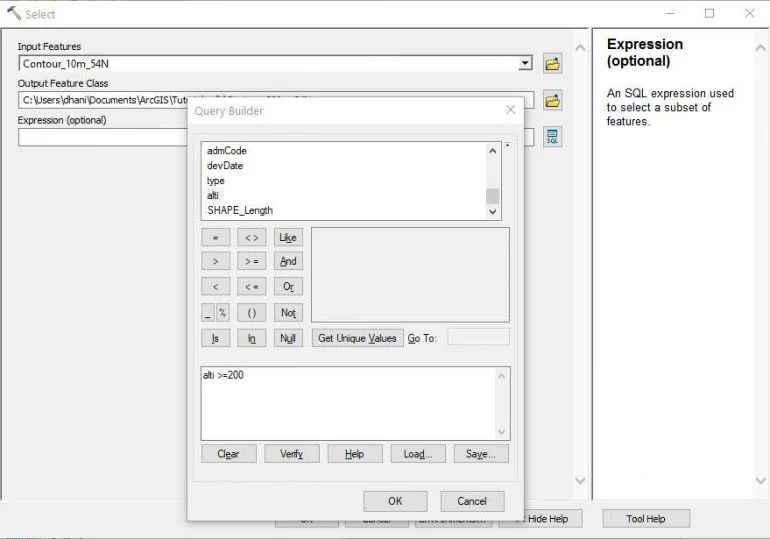This screenshot has width=770, height=539.
Task: Click the greater-than operator button
Action: pos(216,261)
